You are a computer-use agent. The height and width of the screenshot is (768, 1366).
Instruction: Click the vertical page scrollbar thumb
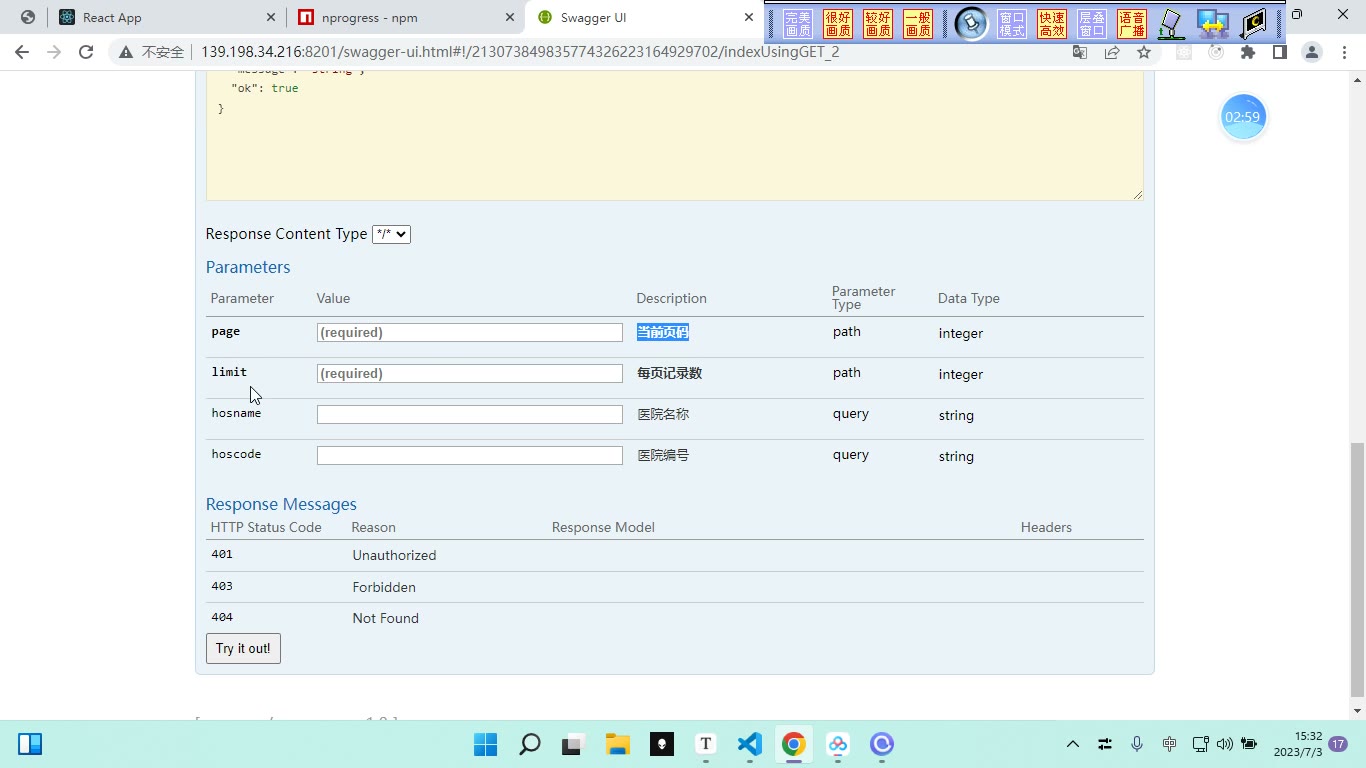click(1357, 569)
